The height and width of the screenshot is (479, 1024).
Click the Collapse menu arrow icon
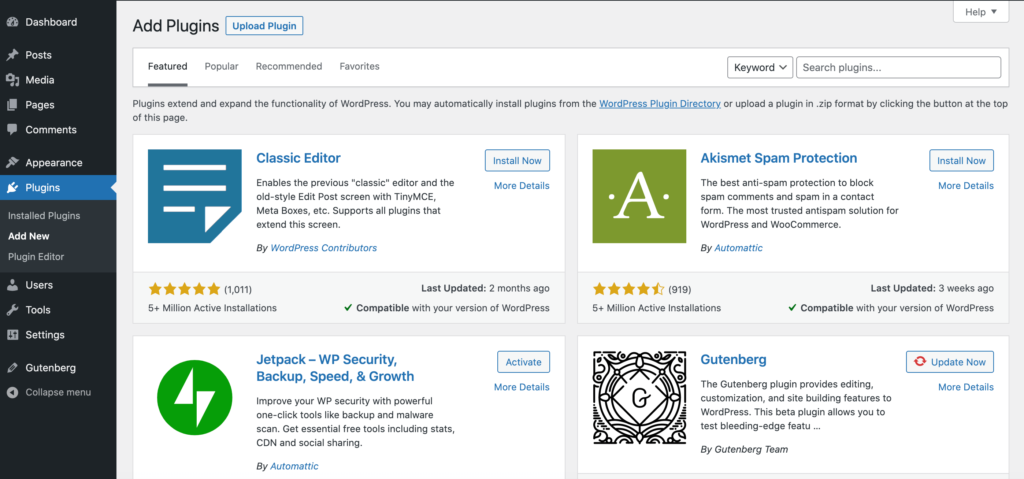(12, 393)
